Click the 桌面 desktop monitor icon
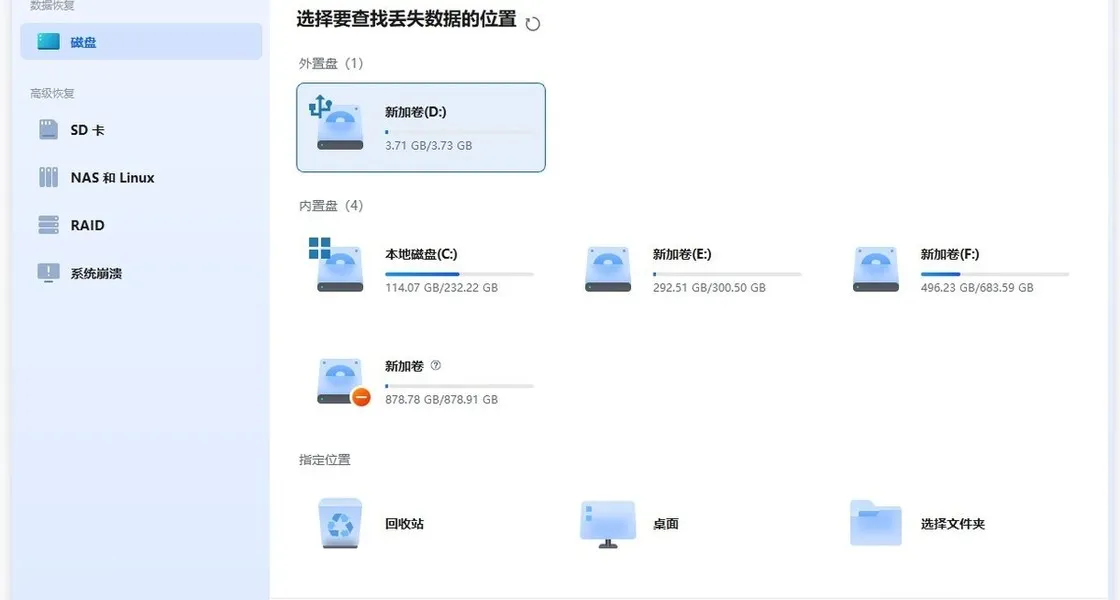 (608, 523)
